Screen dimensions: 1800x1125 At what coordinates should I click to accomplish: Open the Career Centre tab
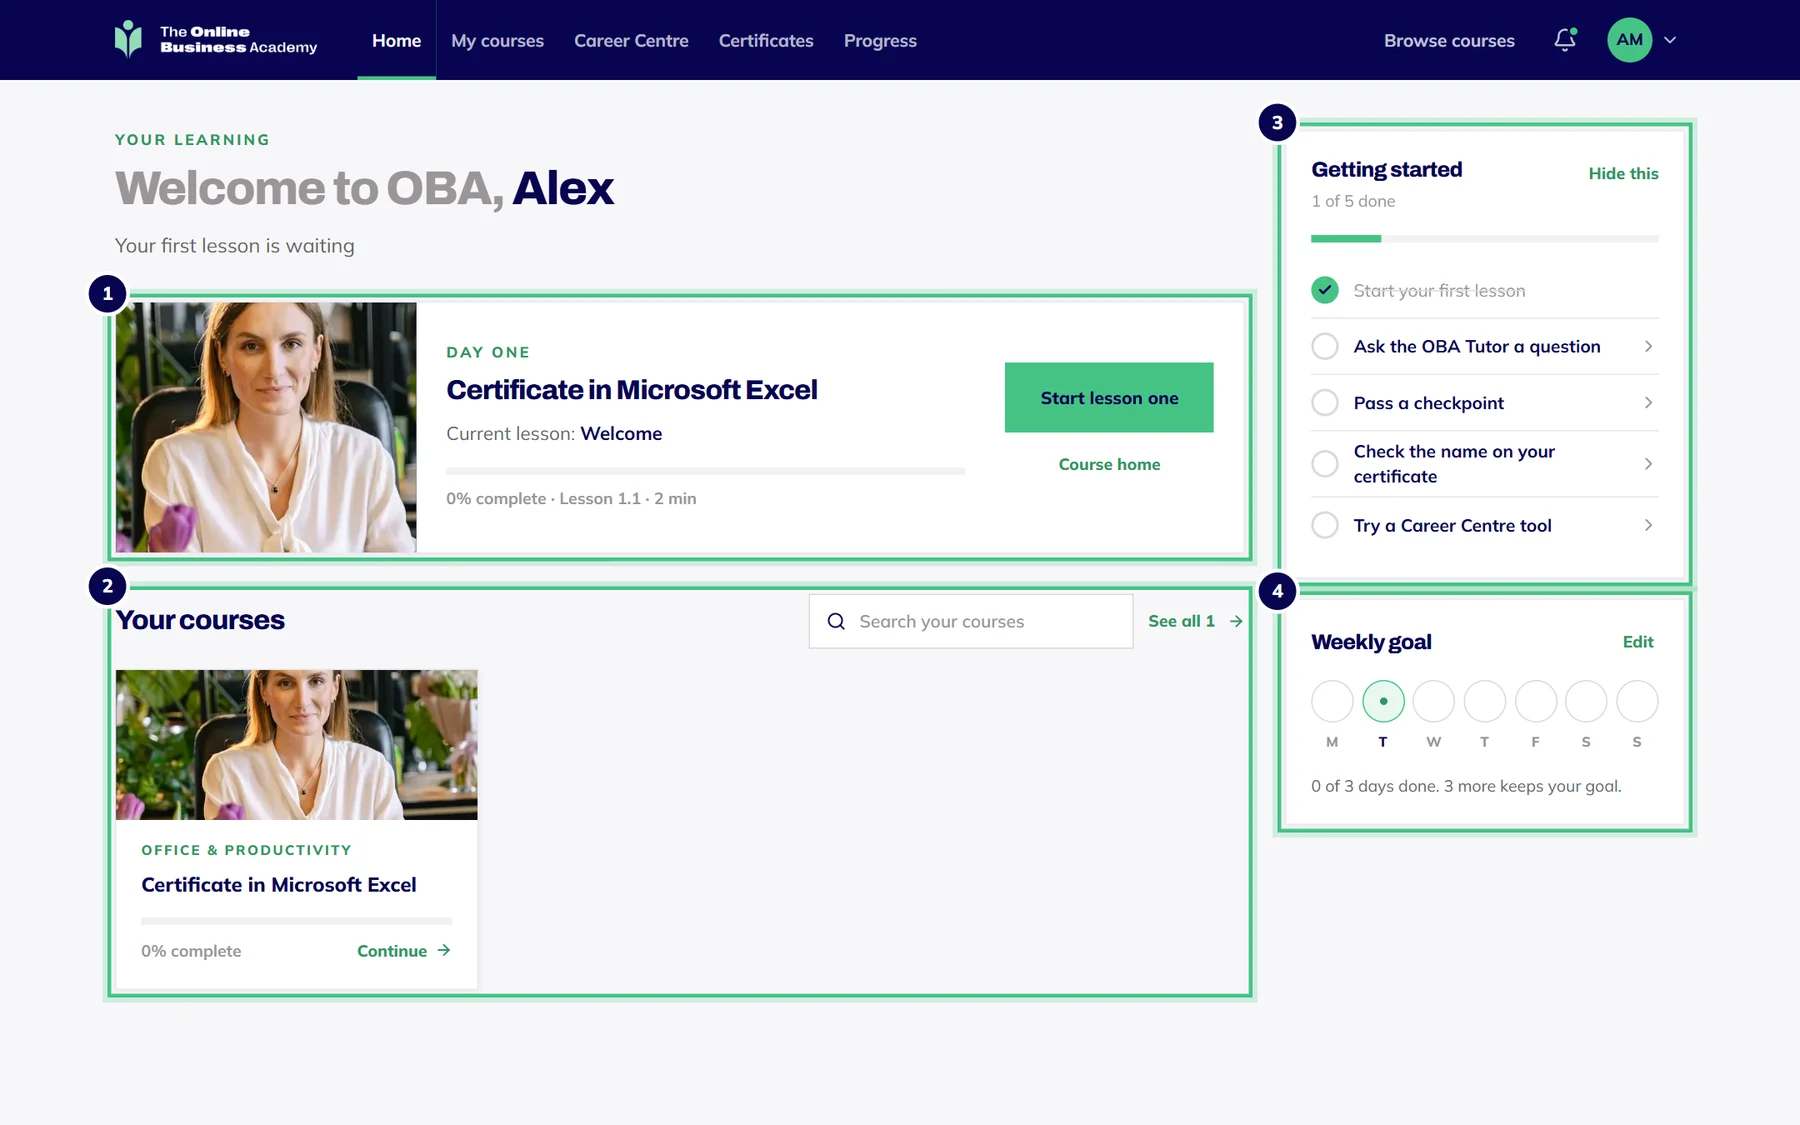(x=631, y=40)
